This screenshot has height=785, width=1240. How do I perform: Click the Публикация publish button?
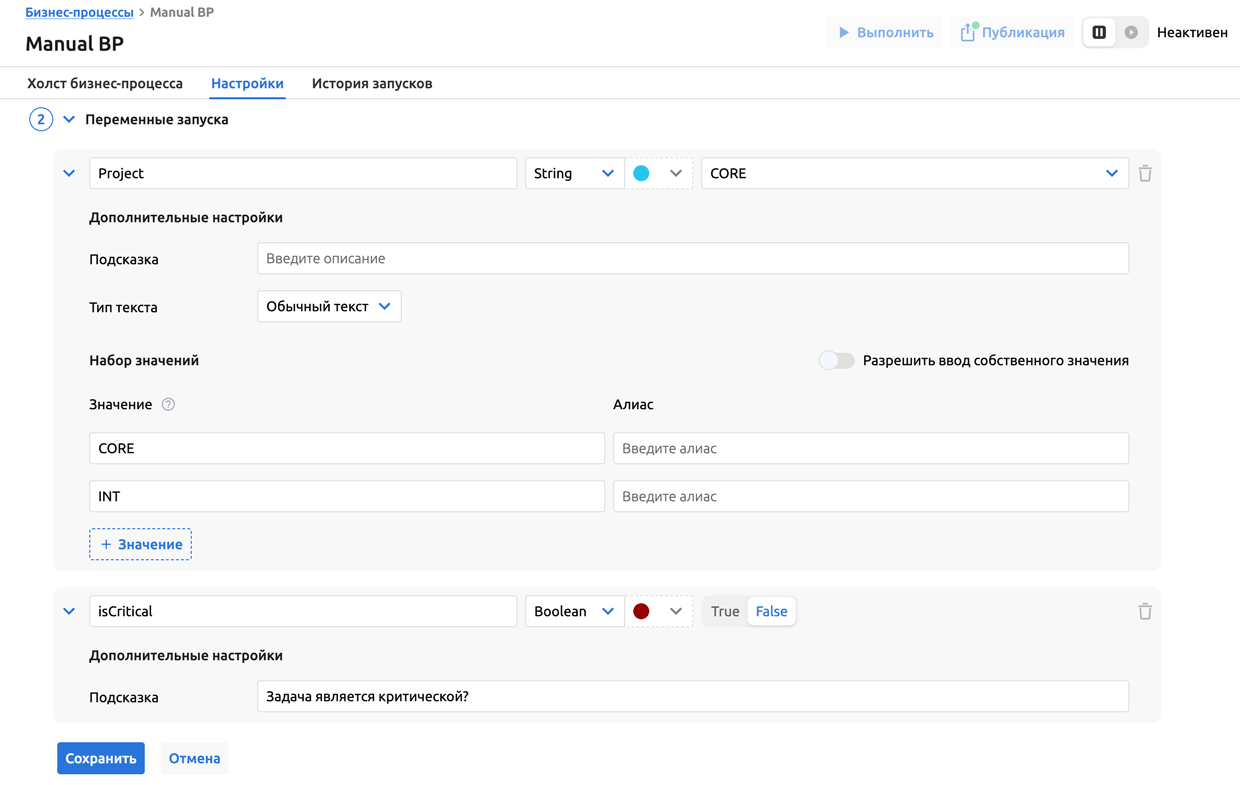tap(1012, 33)
